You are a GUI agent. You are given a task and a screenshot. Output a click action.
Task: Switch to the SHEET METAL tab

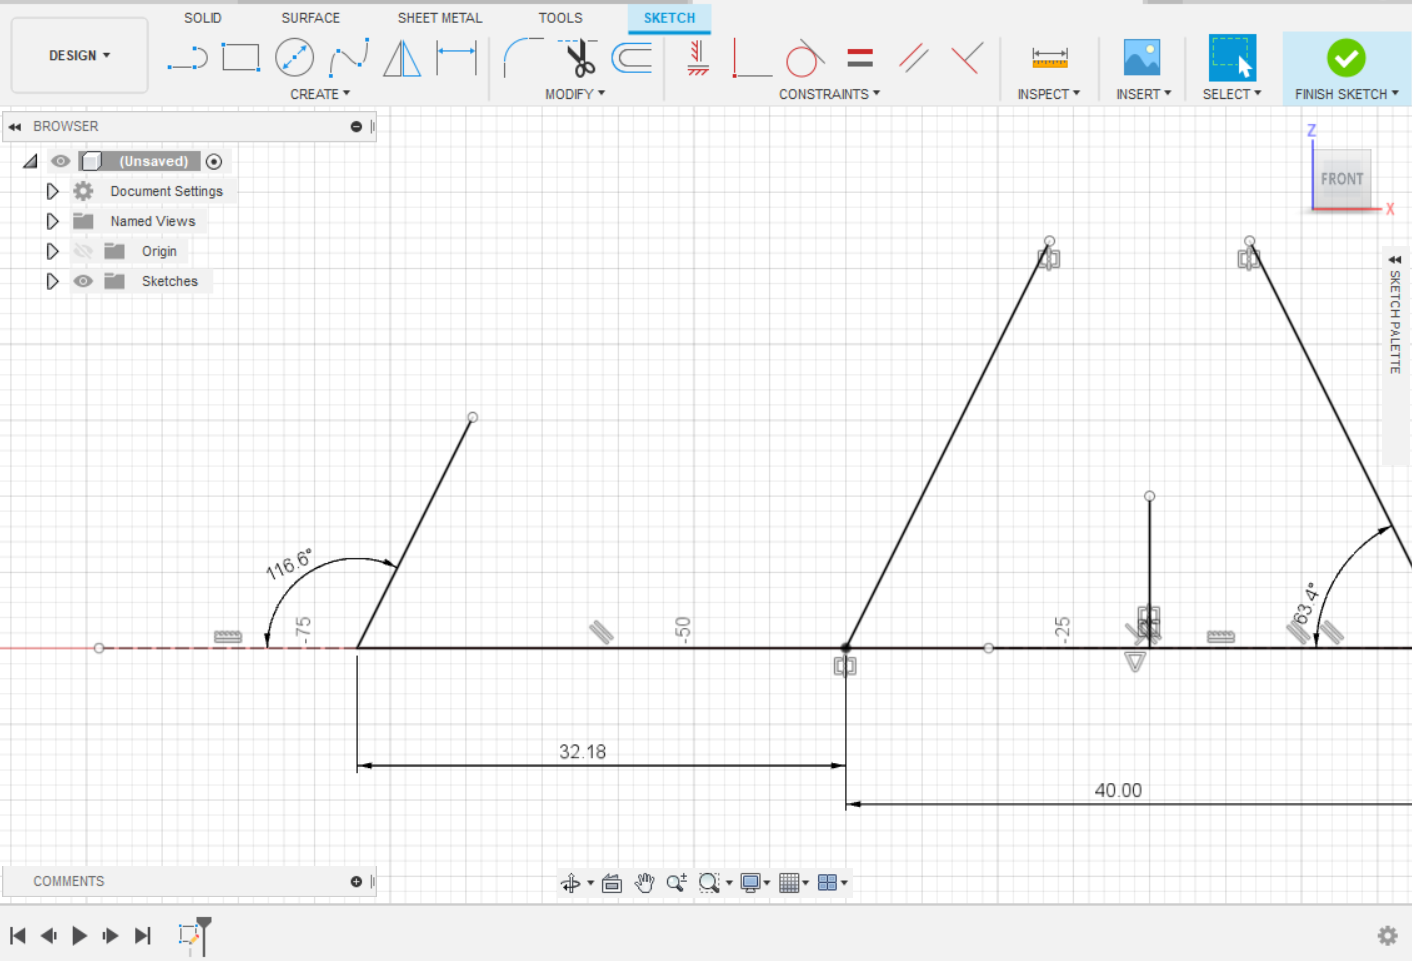tap(439, 18)
